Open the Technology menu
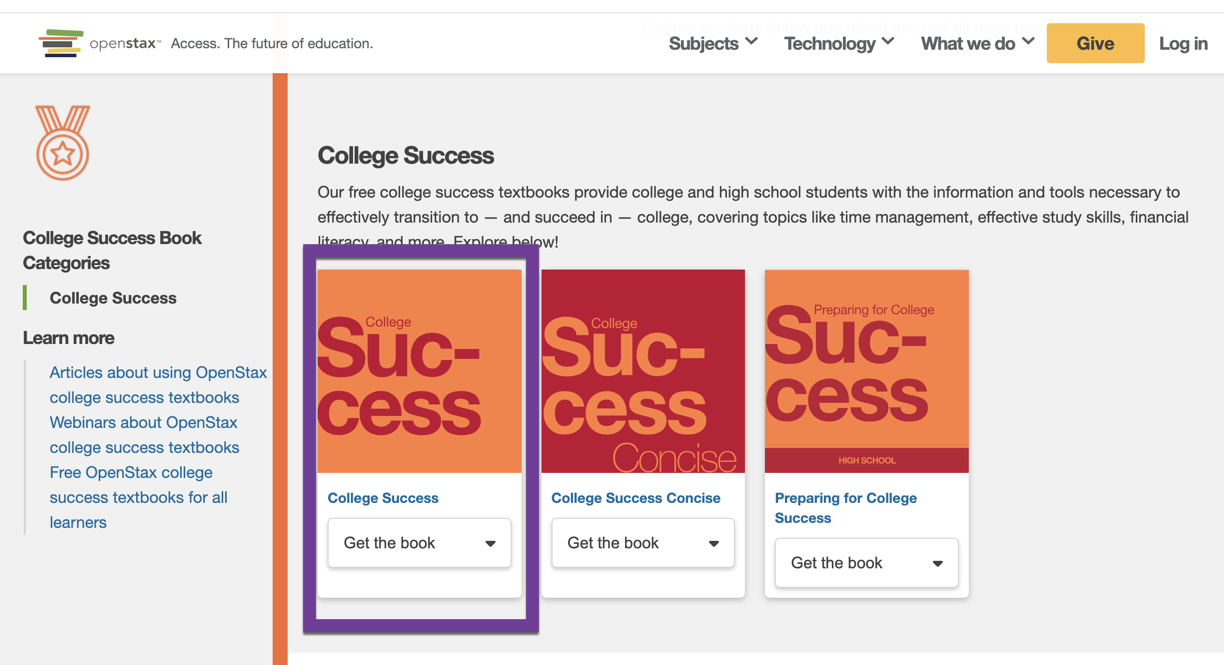The width and height of the screenshot is (1224, 665). (x=838, y=43)
